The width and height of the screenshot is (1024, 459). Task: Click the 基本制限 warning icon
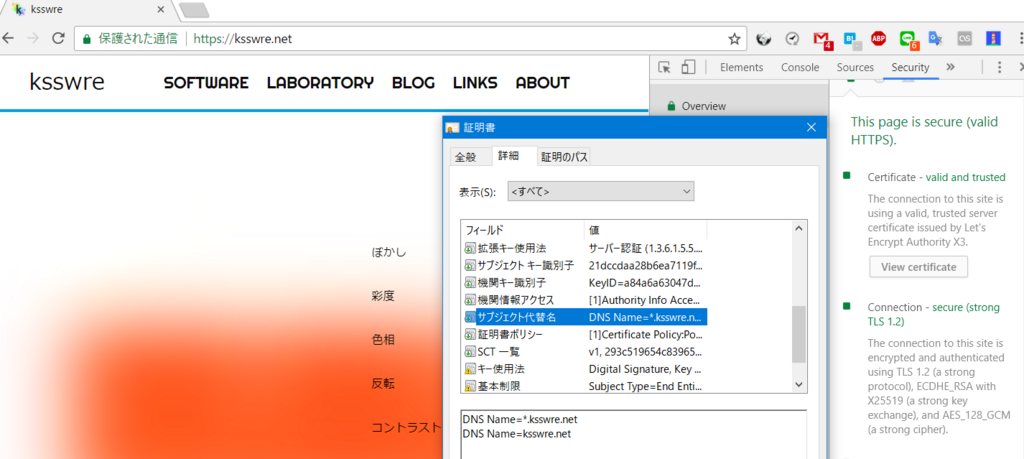[470, 387]
